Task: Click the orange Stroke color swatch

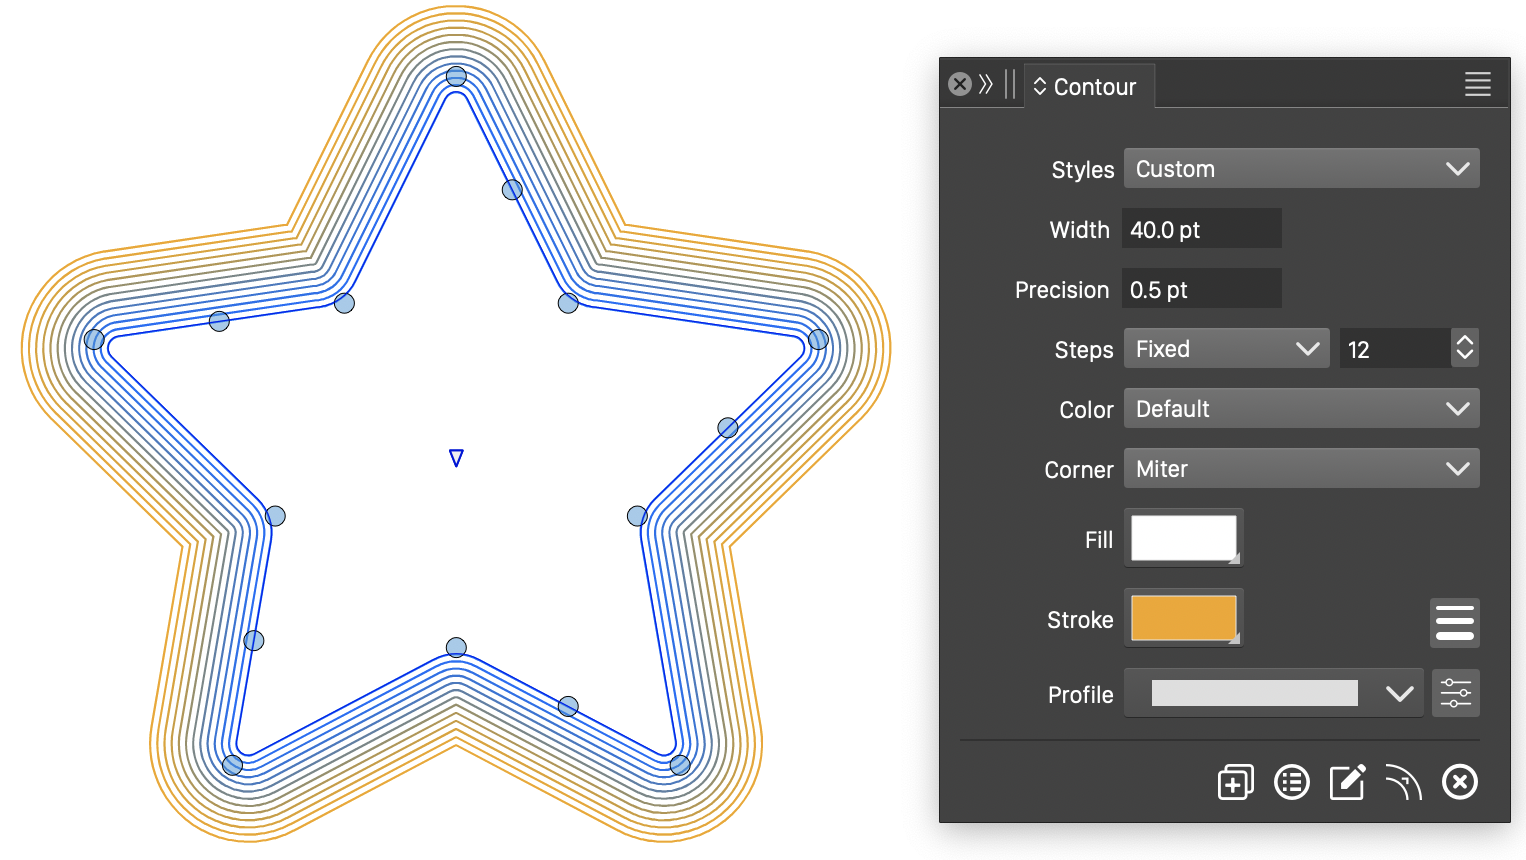Action: point(1183,618)
